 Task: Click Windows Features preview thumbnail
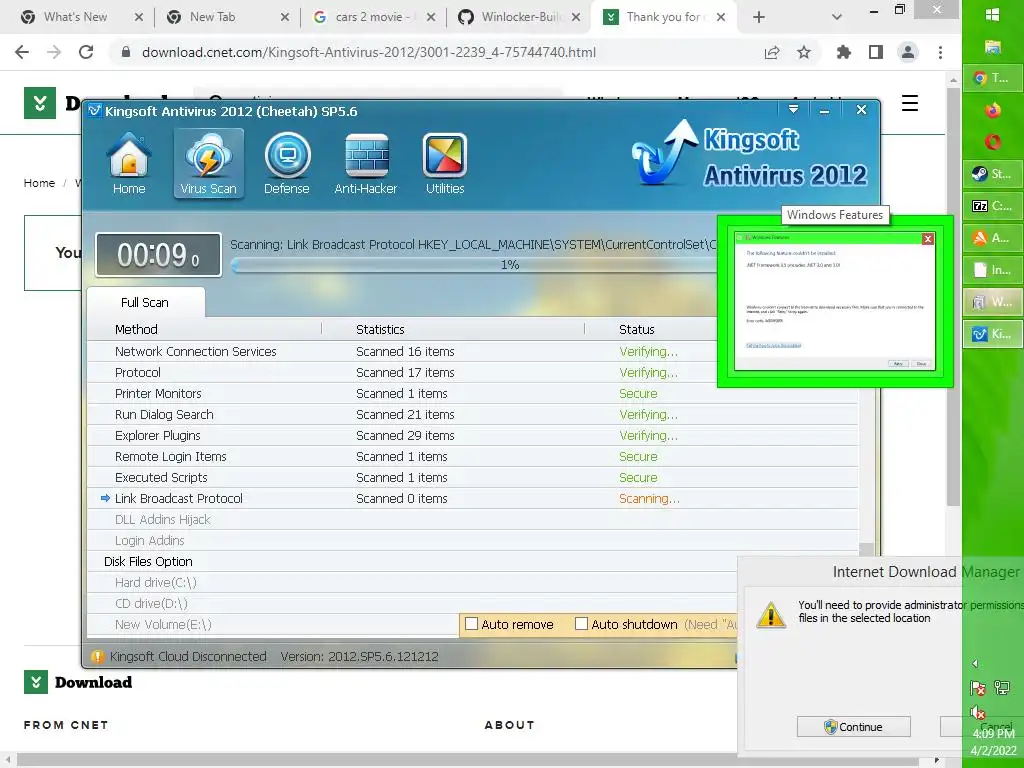[x=835, y=302]
